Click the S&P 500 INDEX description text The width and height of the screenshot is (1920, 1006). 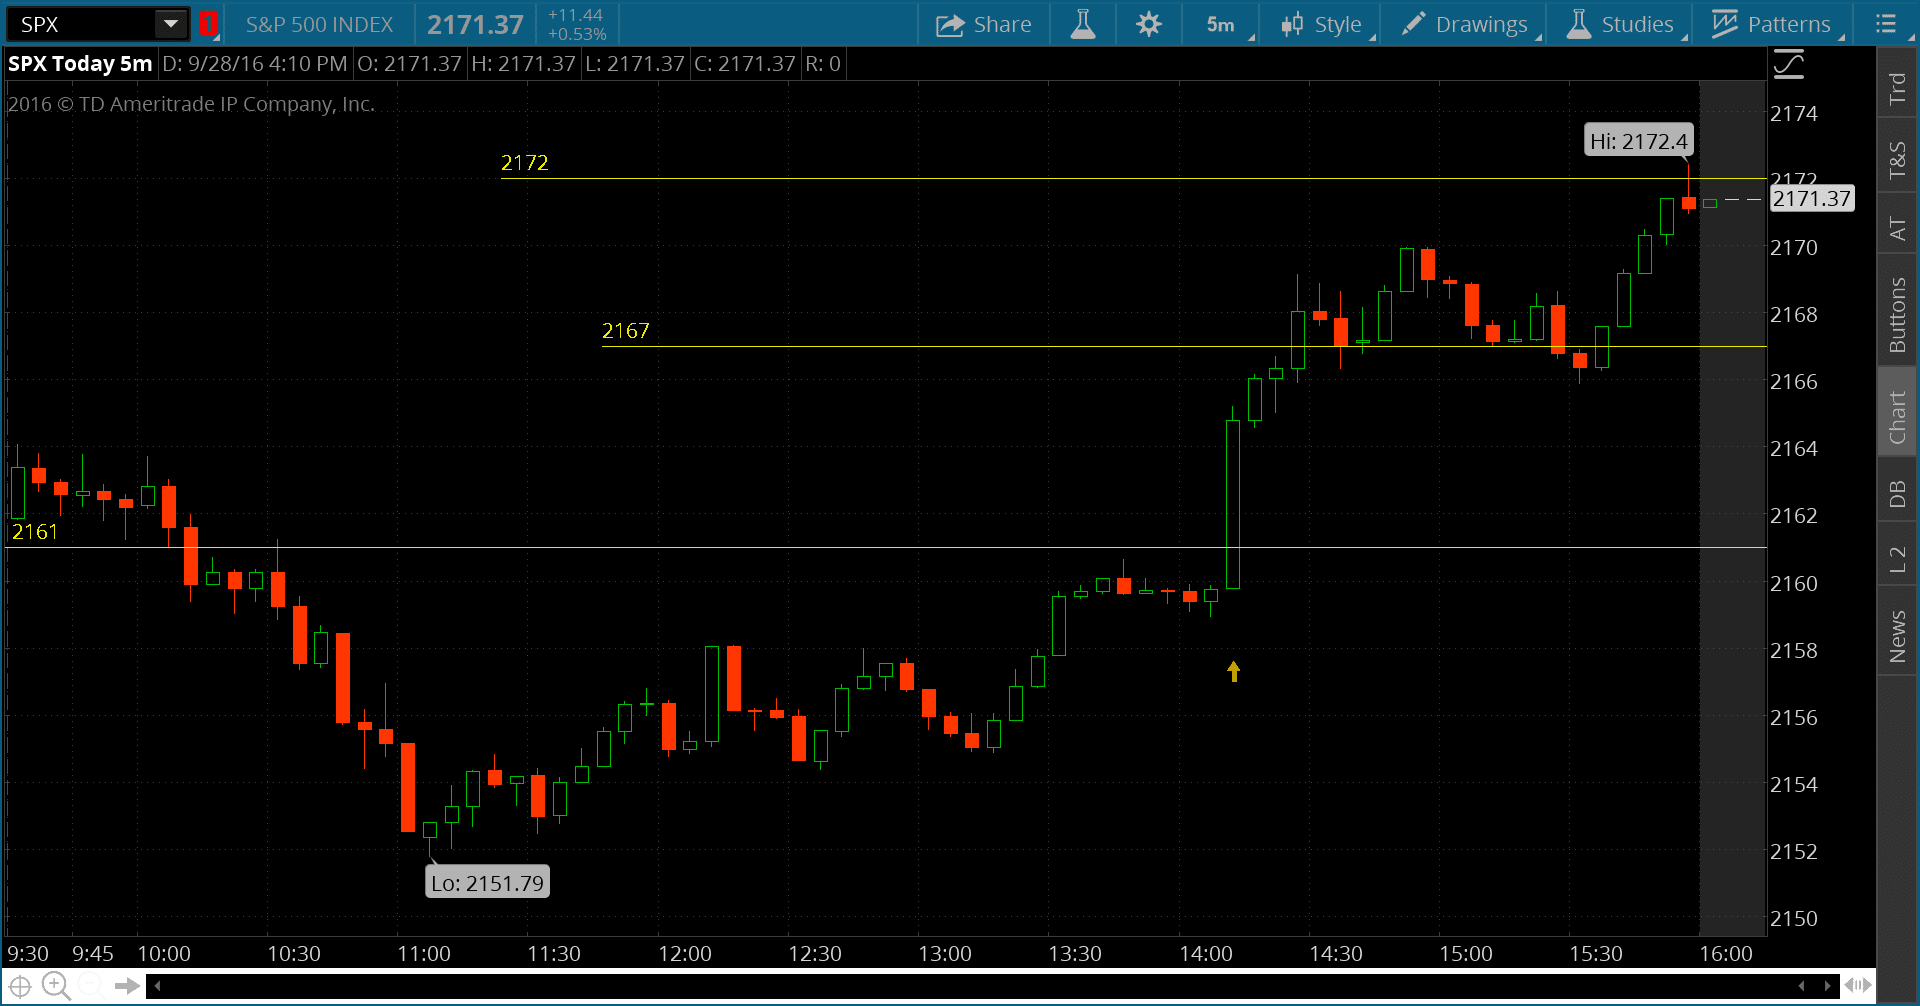pyautogui.click(x=320, y=24)
